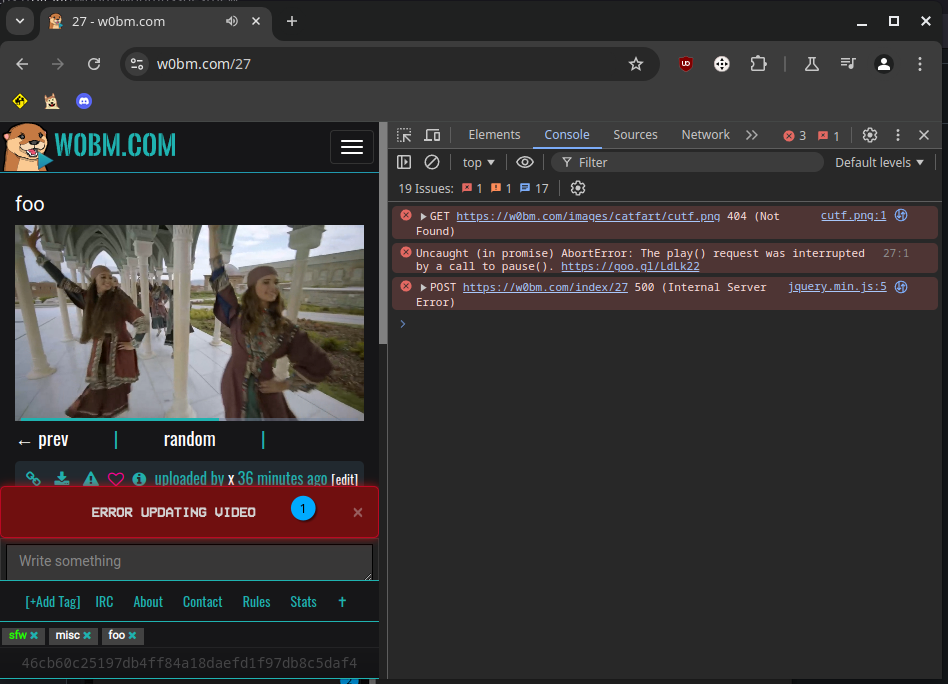Open uploader x's profile
The width and height of the screenshot is (948, 684).
click(x=231, y=479)
